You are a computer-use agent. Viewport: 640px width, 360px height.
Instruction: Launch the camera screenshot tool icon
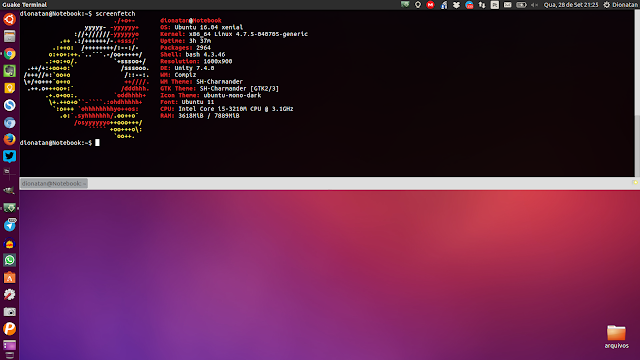[9, 312]
